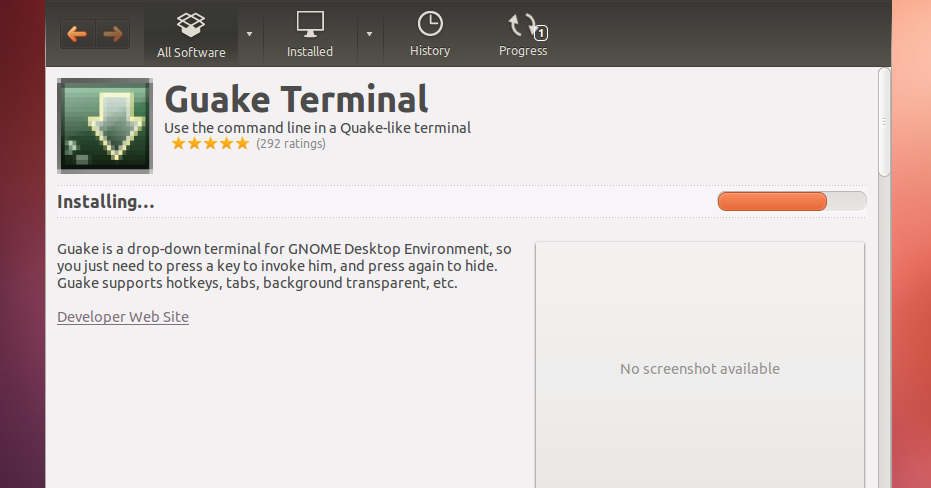Click the Guake description paragraph
Screen dimensions: 931x488
[284, 266]
